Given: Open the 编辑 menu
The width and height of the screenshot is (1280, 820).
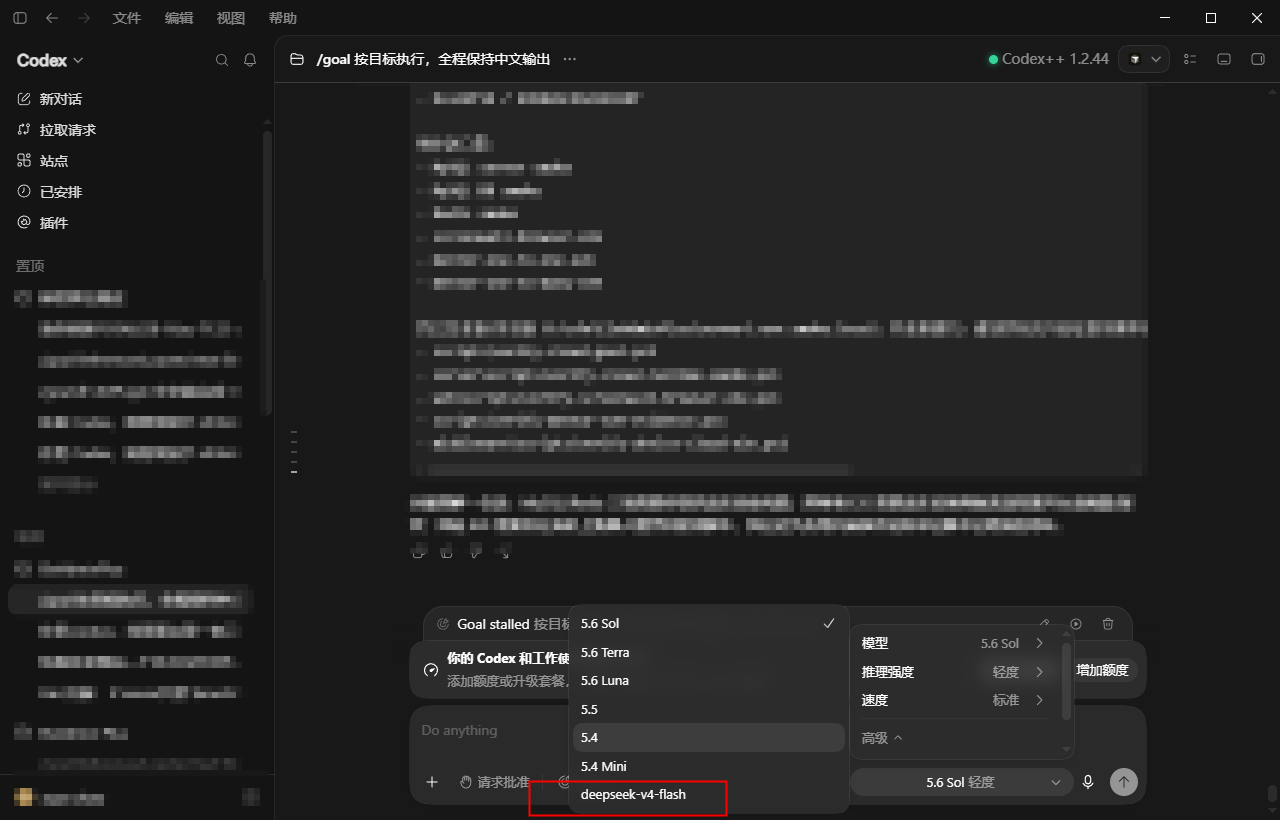Looking at the screenshot, I should click(179, 18).
